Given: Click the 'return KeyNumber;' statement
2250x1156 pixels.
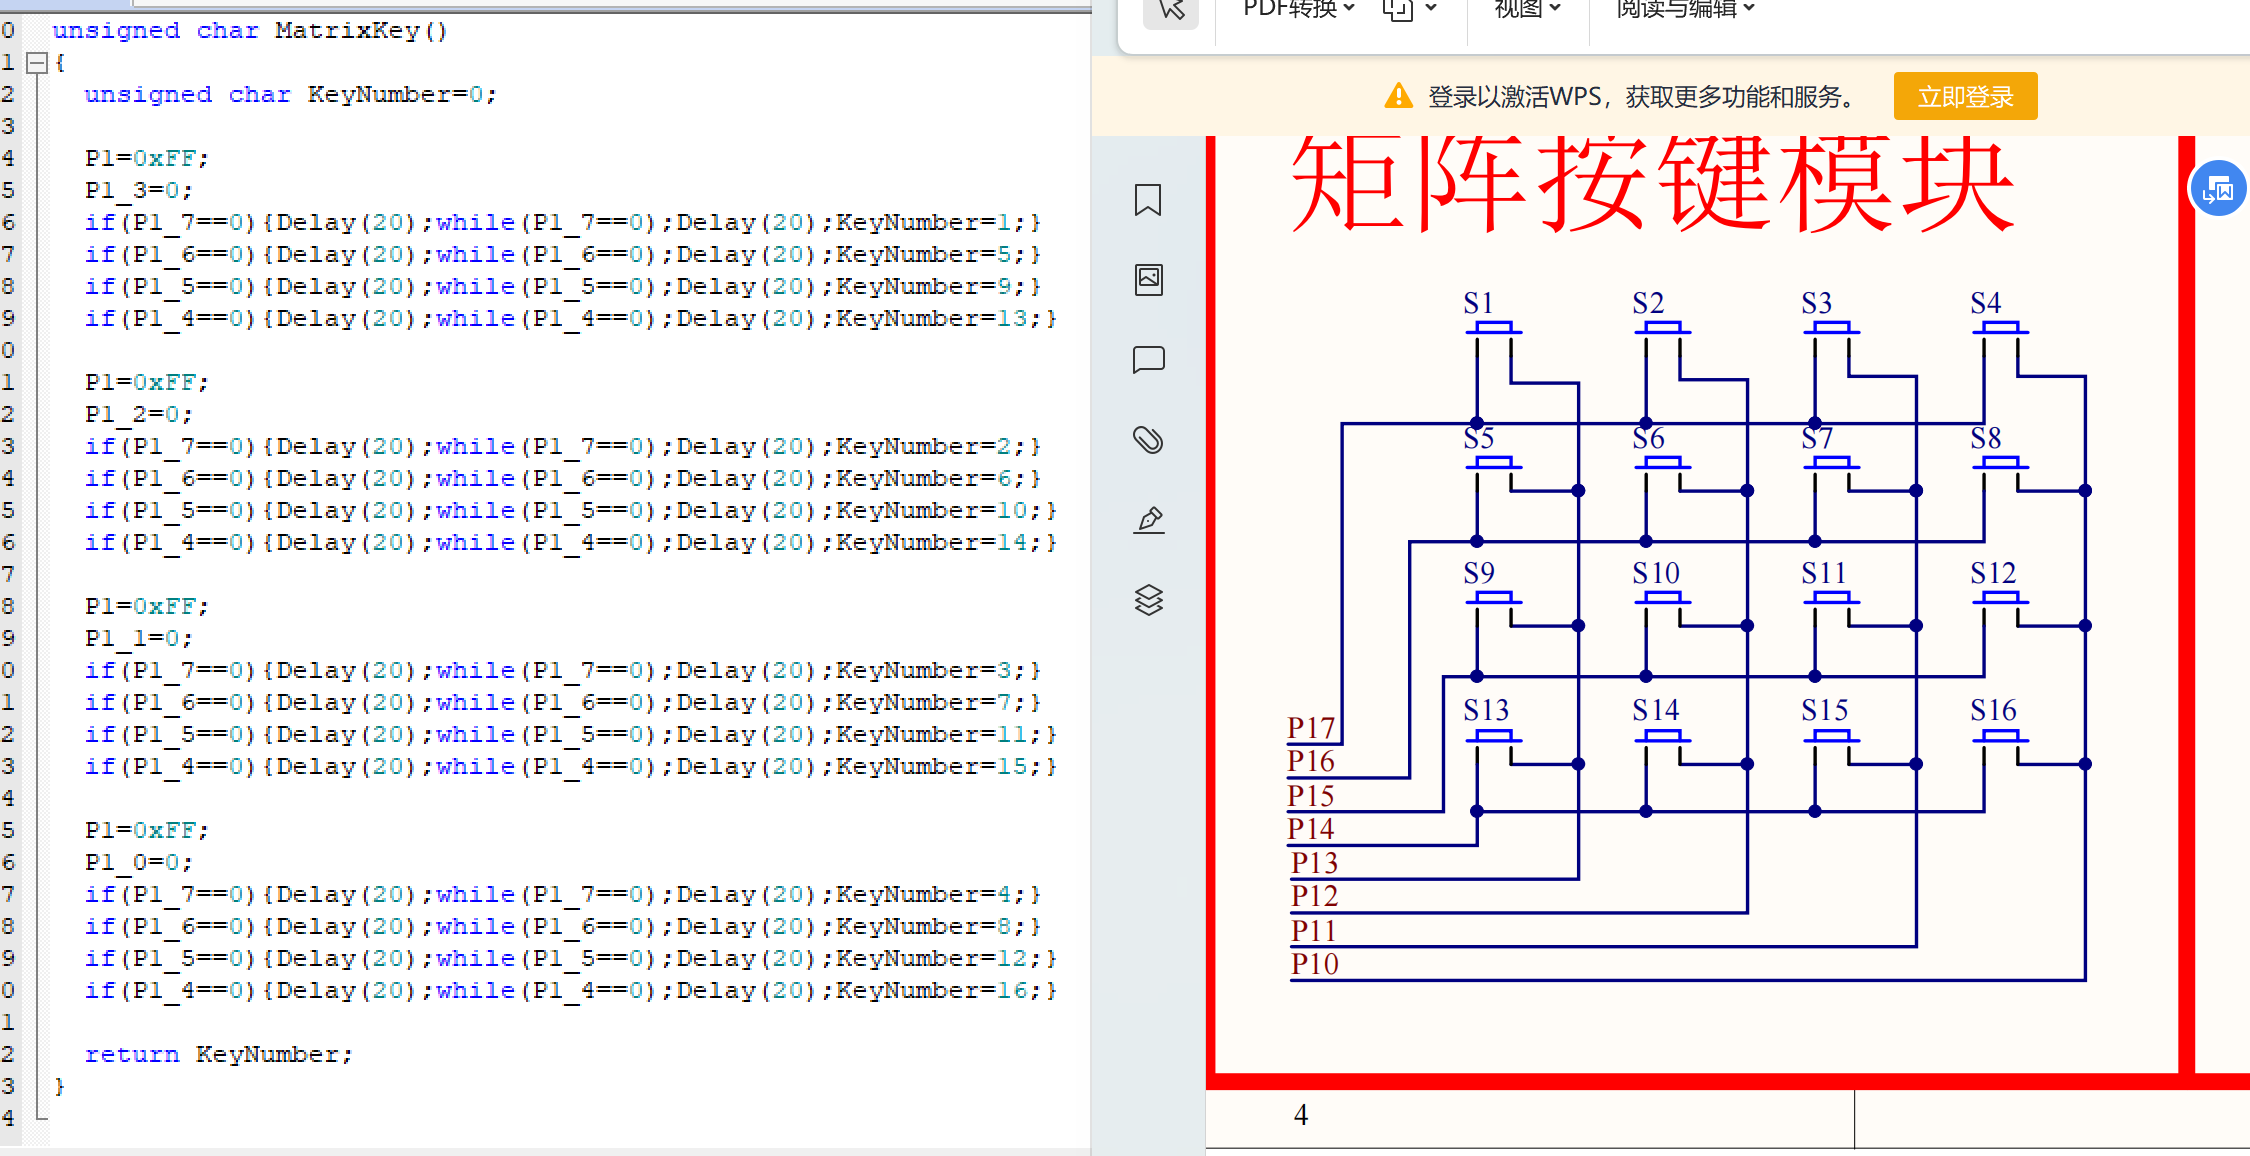Looking at the screenshot, I should 218,1055.
